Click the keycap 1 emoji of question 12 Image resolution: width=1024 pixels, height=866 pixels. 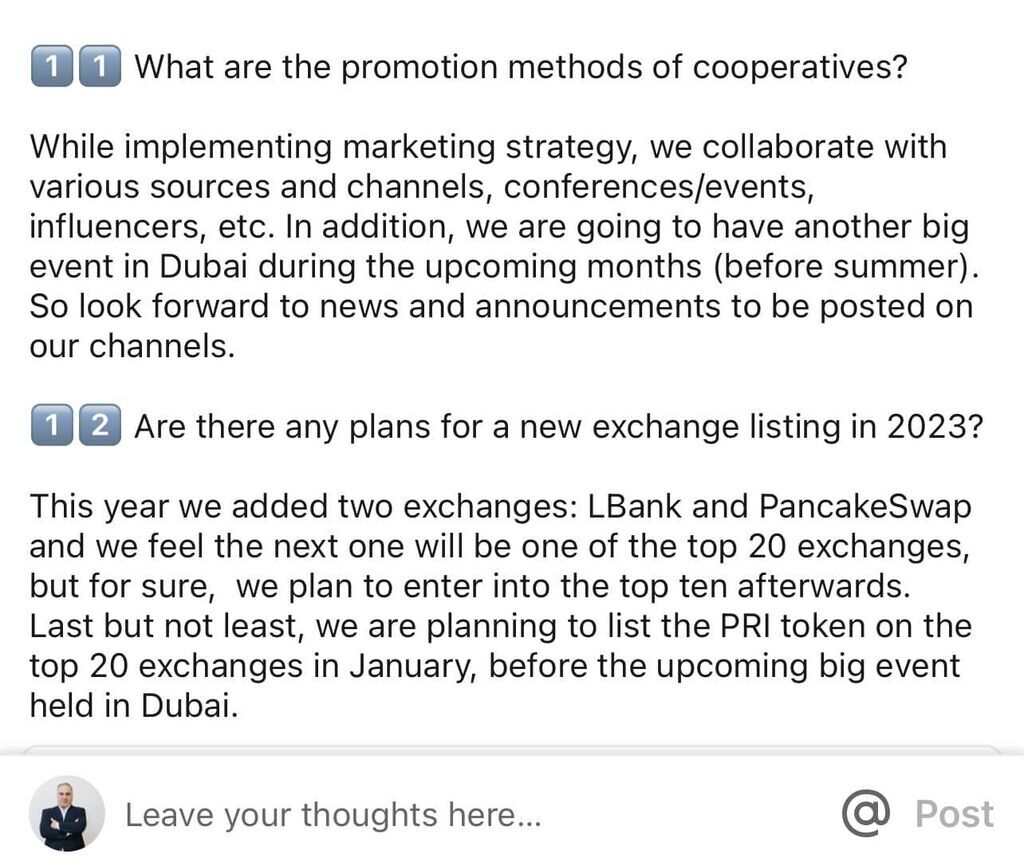(52, 425)
